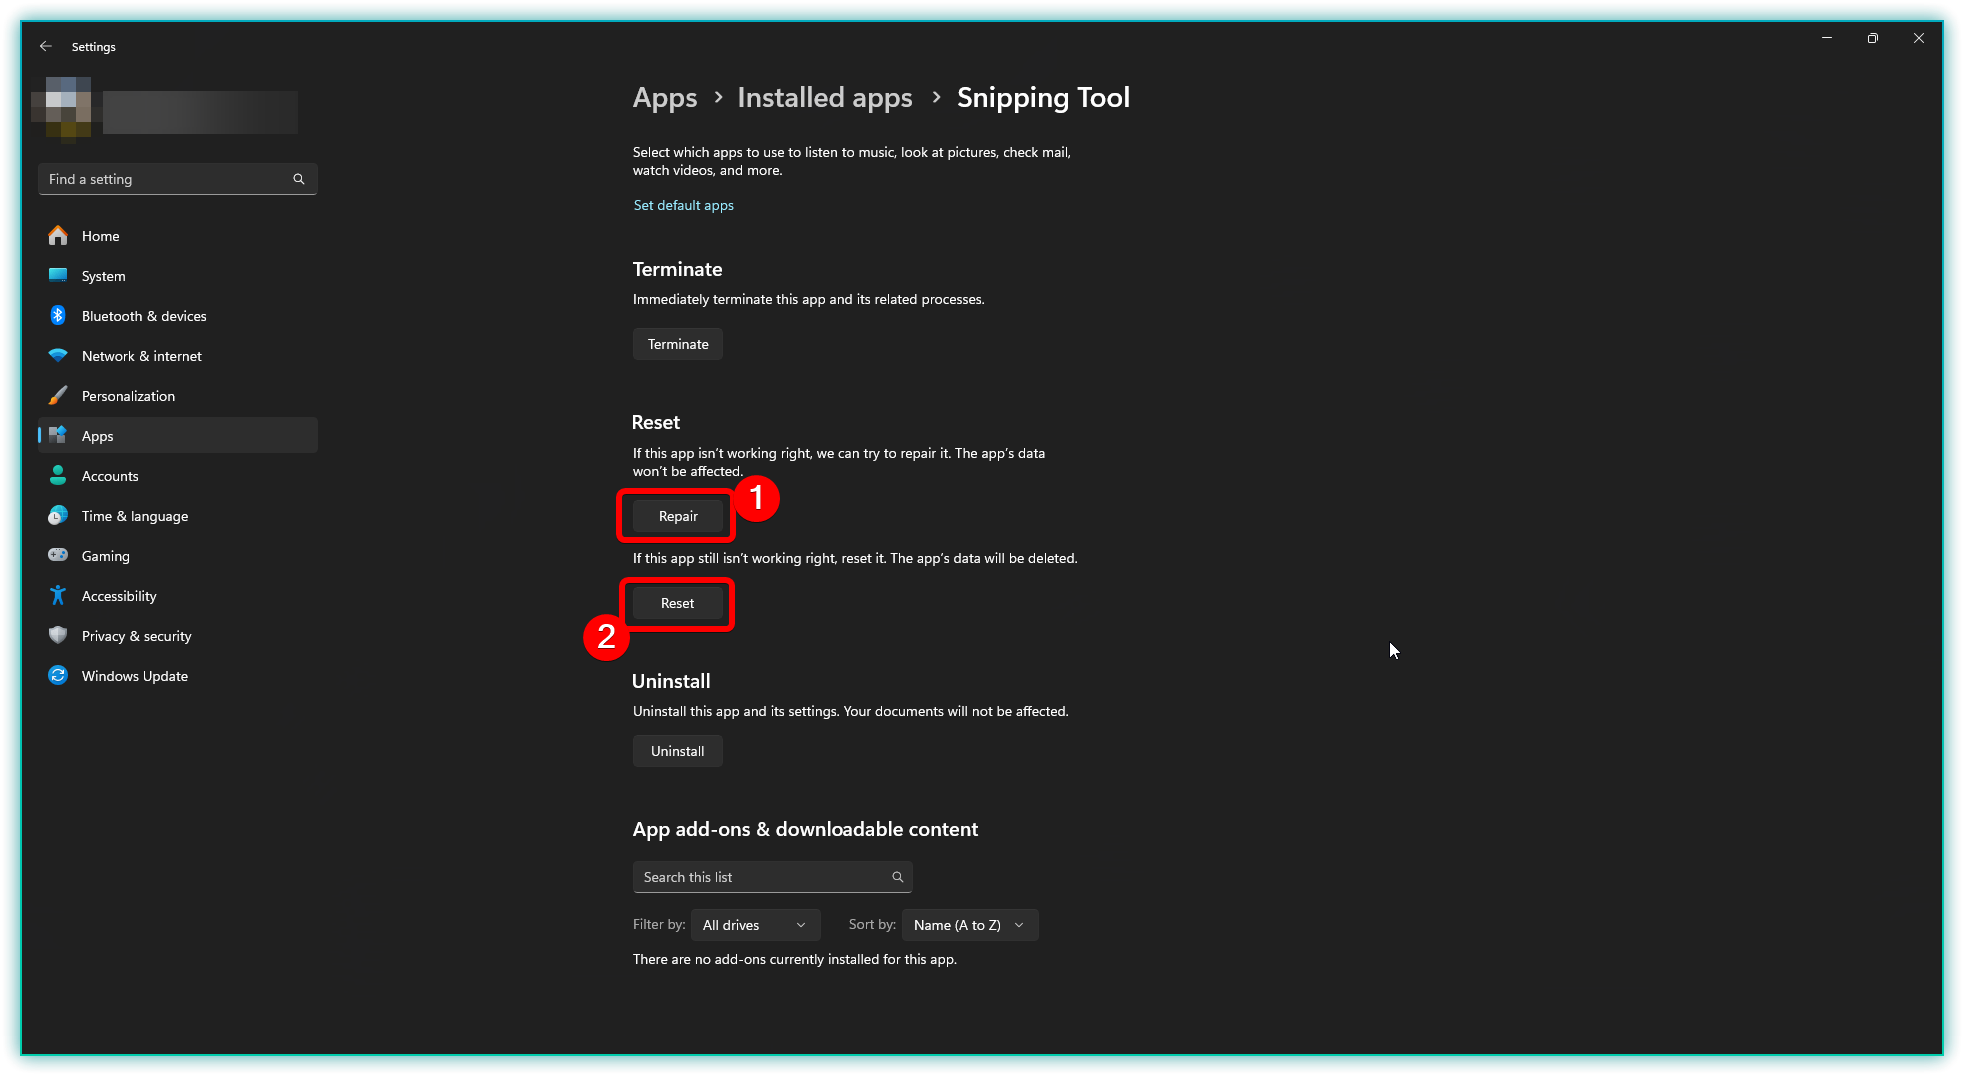
Task: Open the Name (A to Z) sort dropdown
Action: tap(969, 925)
